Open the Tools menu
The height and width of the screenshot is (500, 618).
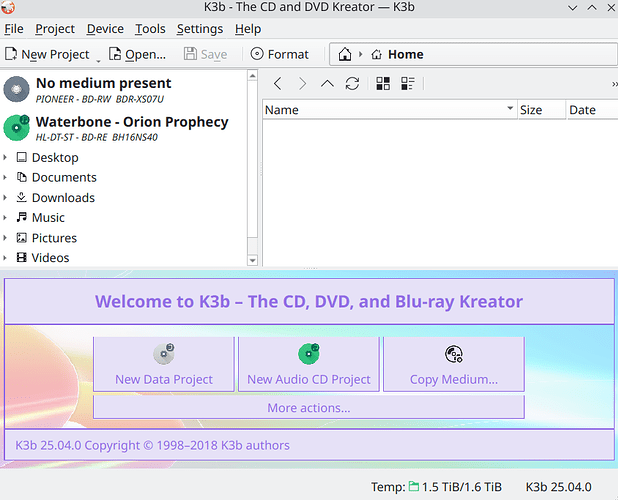pyautogui.click(x=150, y=29)
